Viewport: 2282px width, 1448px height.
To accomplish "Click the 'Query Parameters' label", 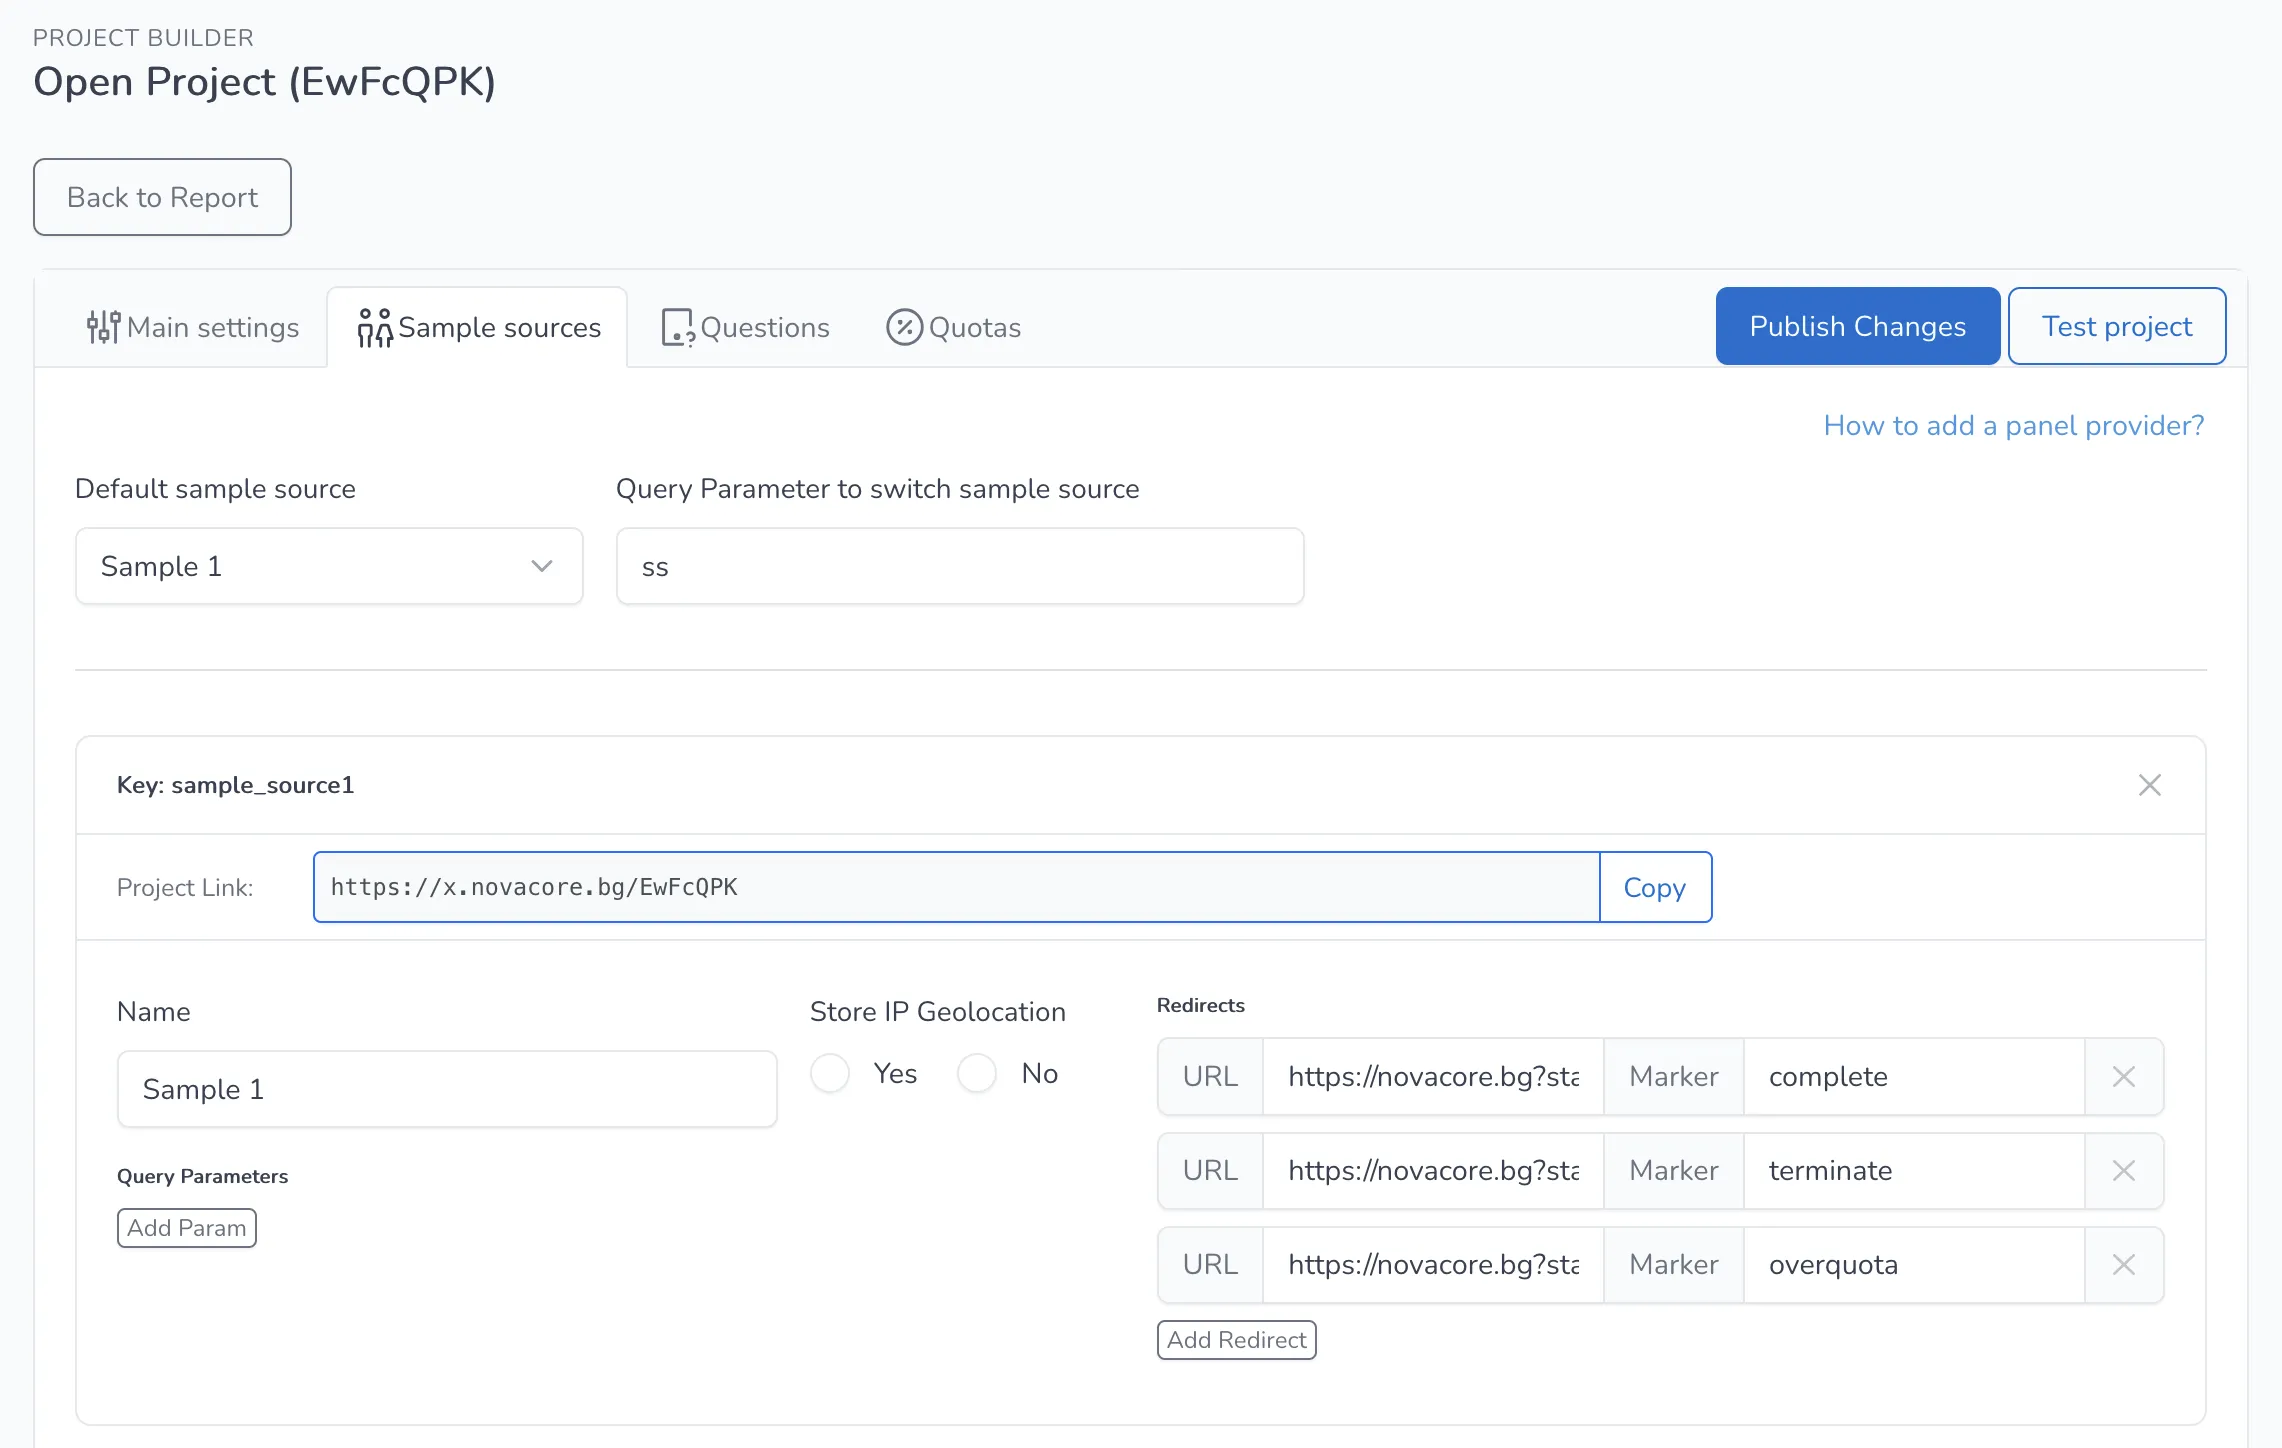I will click(202, 1176).
